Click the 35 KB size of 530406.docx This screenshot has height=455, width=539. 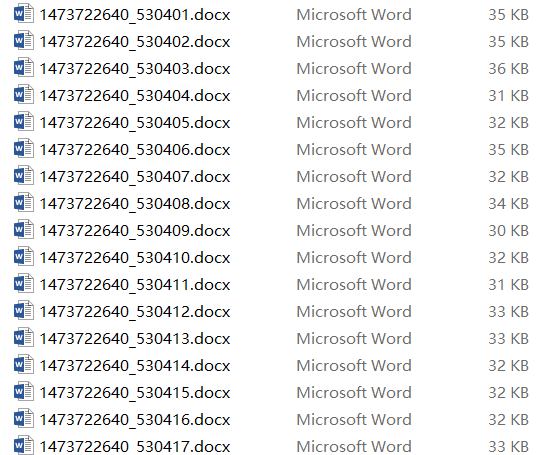(x=508, y=150)
